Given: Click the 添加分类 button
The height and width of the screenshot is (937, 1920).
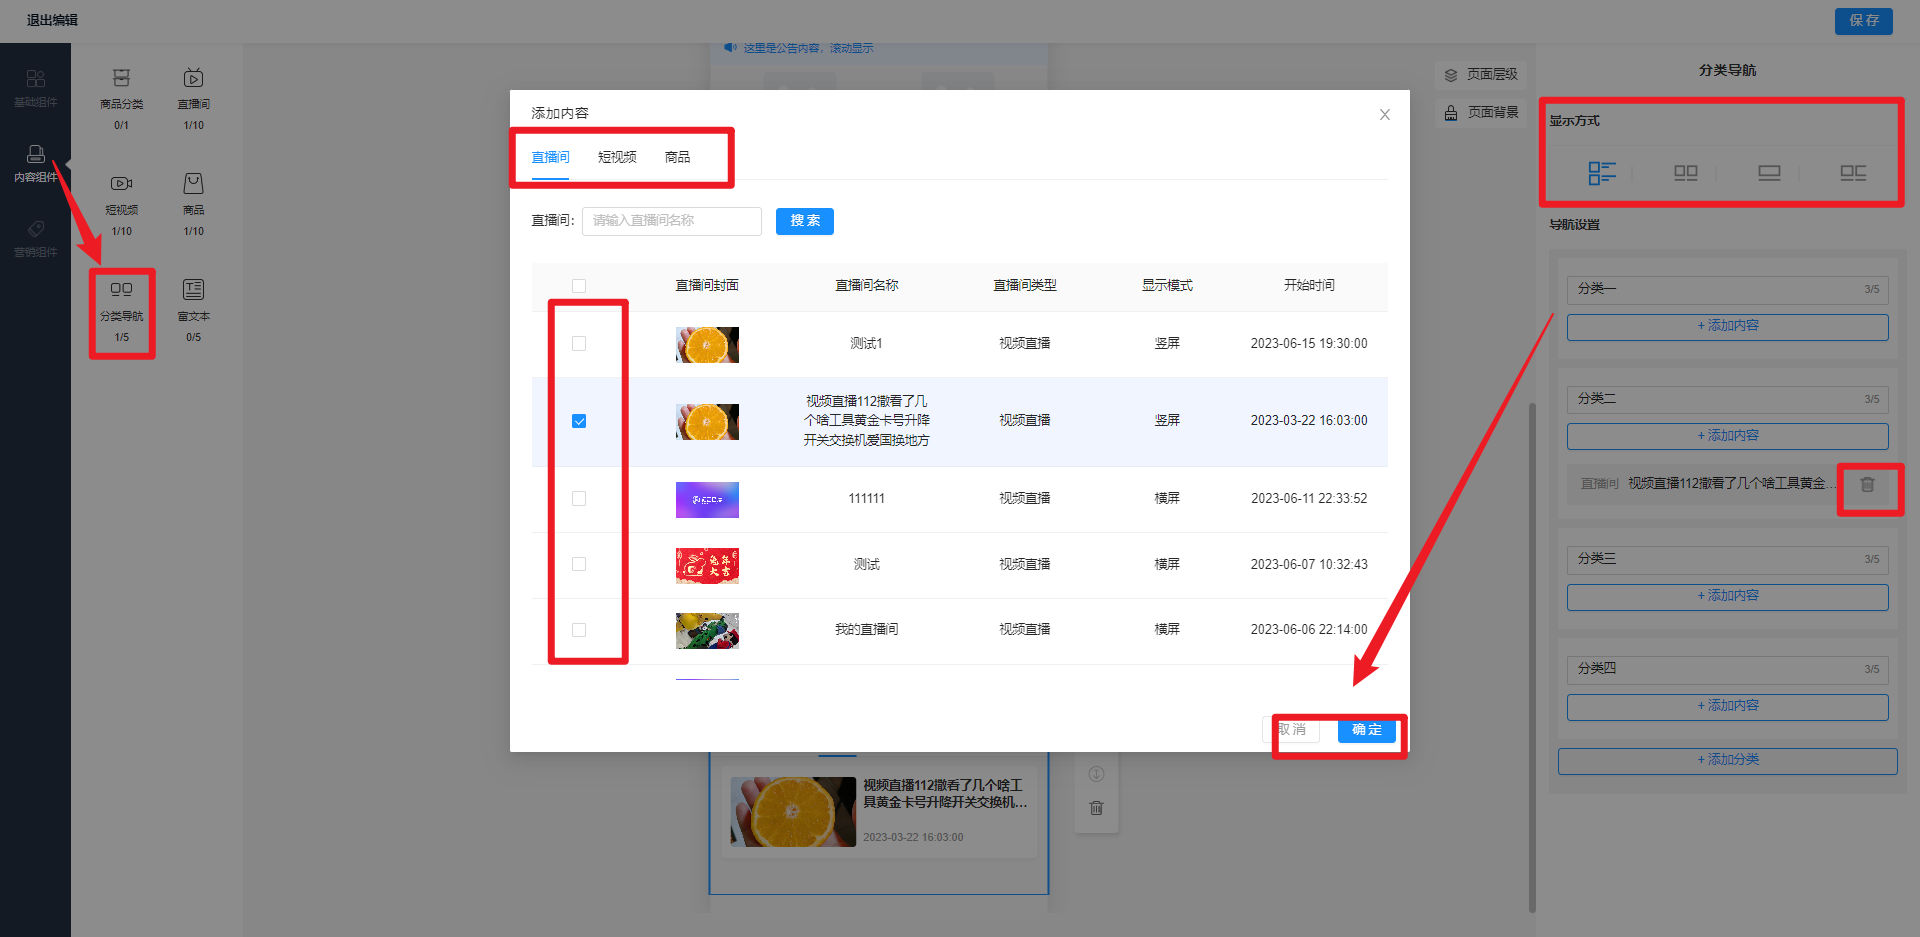Looking at the screenshot, I should point(1727,761).
